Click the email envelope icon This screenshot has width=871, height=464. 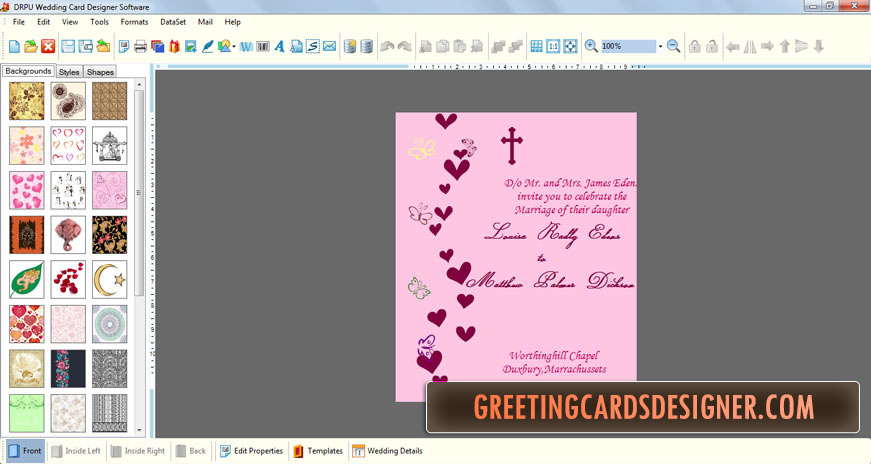[329, 46]
